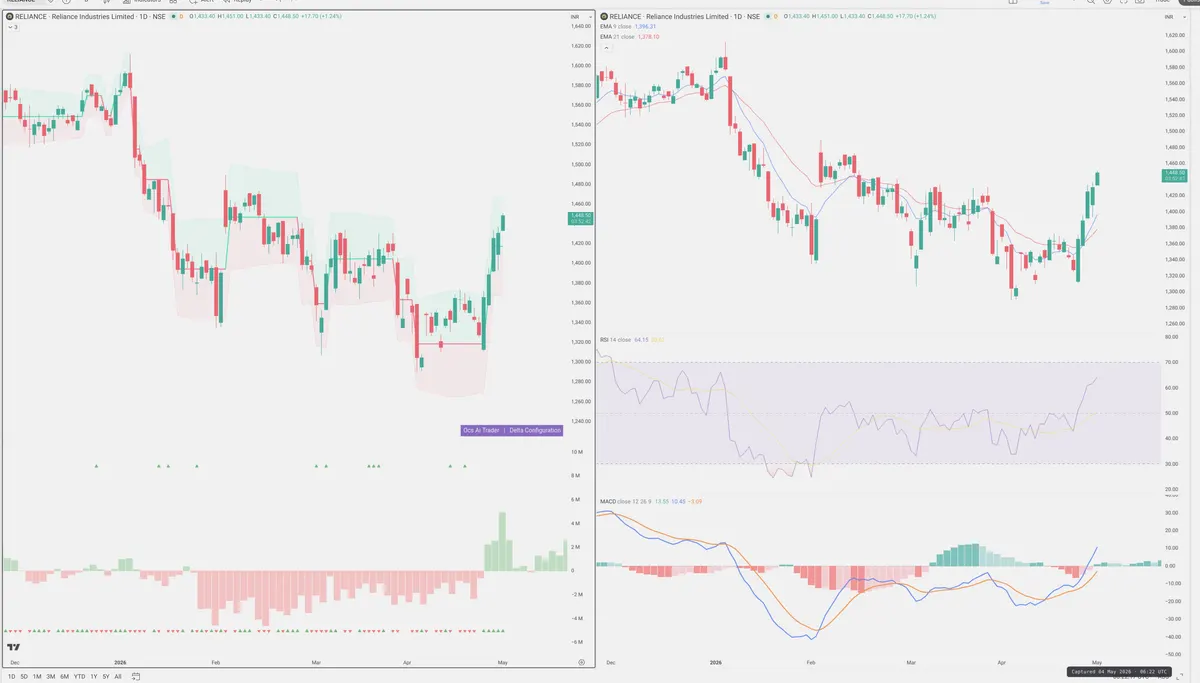Click the 70.00 RSI scale label
This screenshot has height=683, width=1200.
[x=1172, y=362]
